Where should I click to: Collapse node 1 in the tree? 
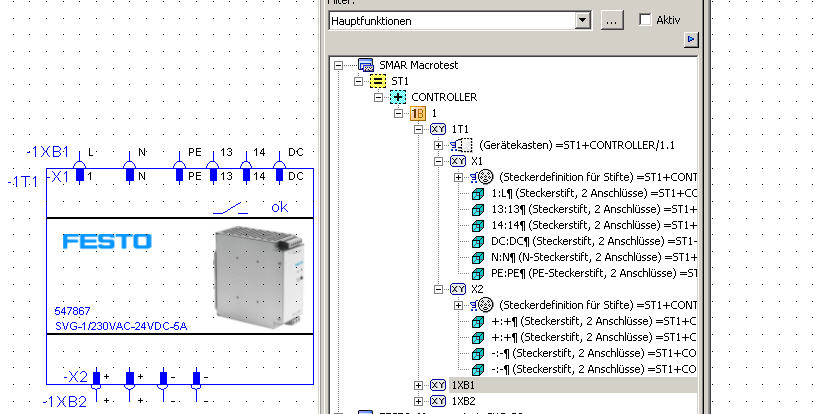point(398,113)
